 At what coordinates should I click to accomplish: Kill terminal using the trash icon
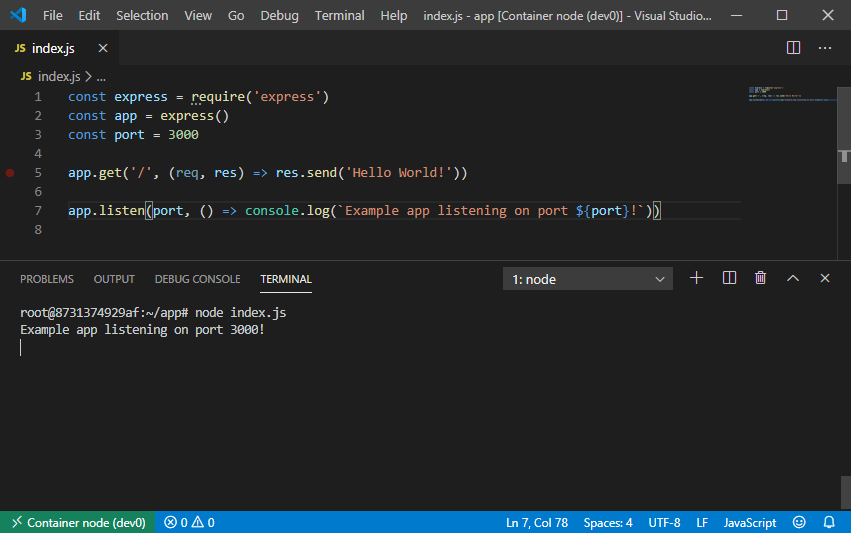point(760,278)
